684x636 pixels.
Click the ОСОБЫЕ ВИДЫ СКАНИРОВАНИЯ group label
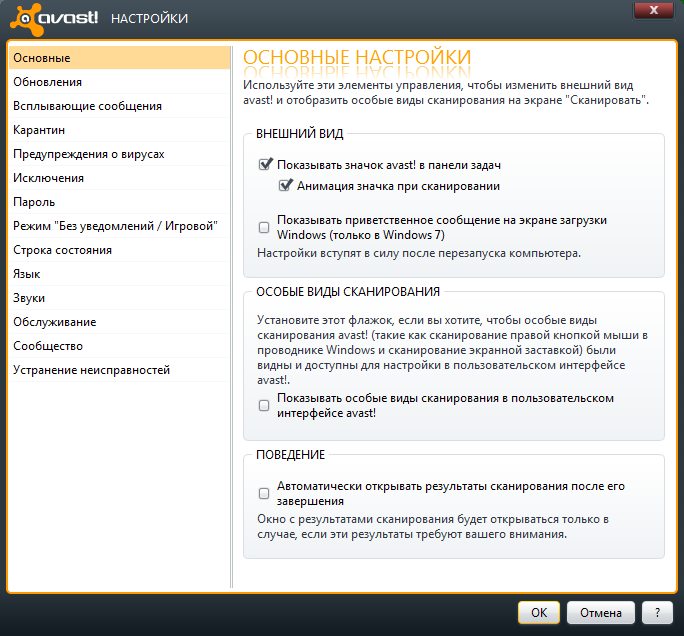[348, 291]
